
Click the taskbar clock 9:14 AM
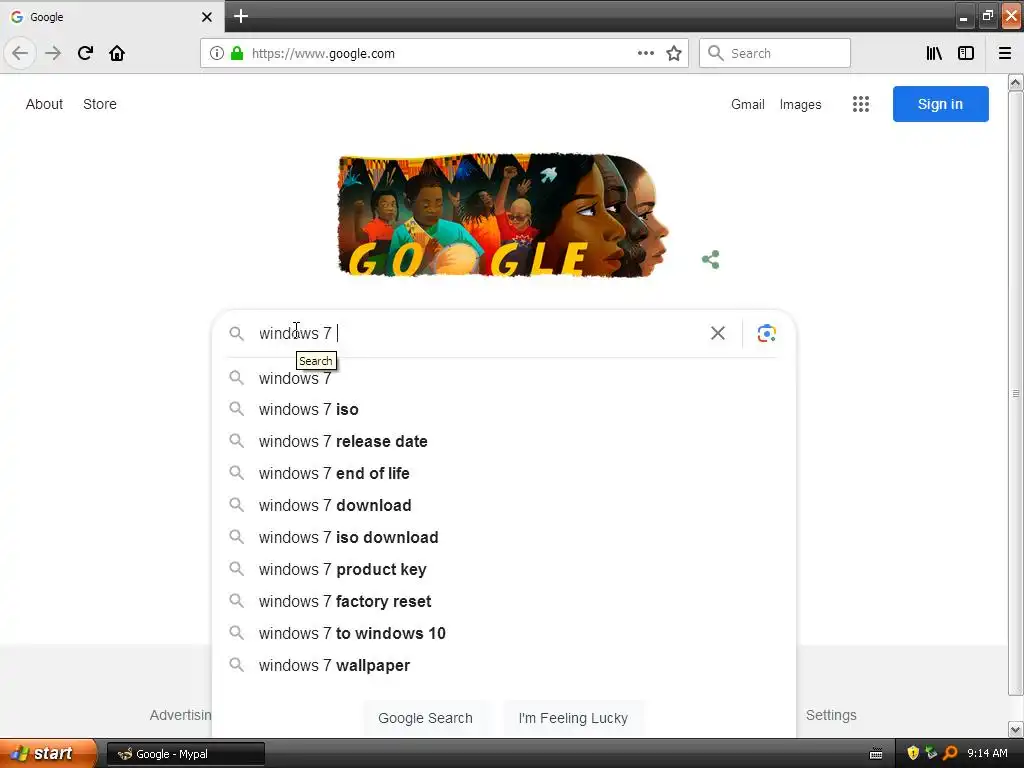point(987,754)
